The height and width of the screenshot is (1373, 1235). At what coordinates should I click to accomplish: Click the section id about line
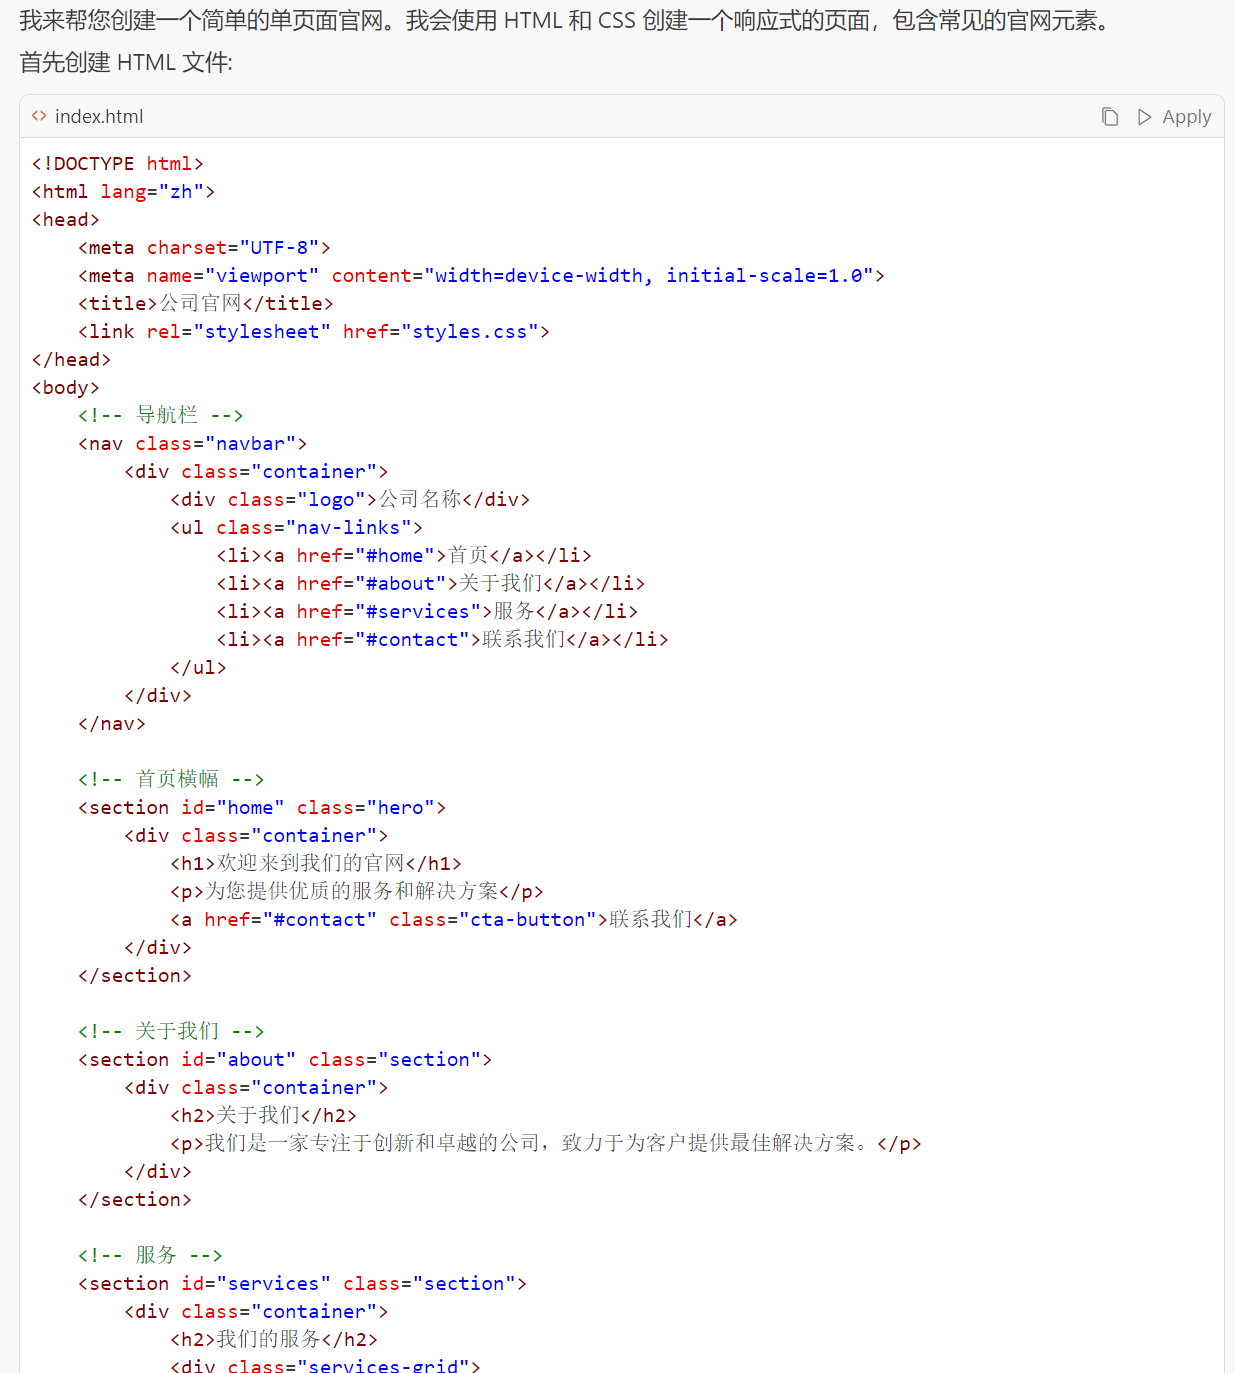coord(284,1060)
